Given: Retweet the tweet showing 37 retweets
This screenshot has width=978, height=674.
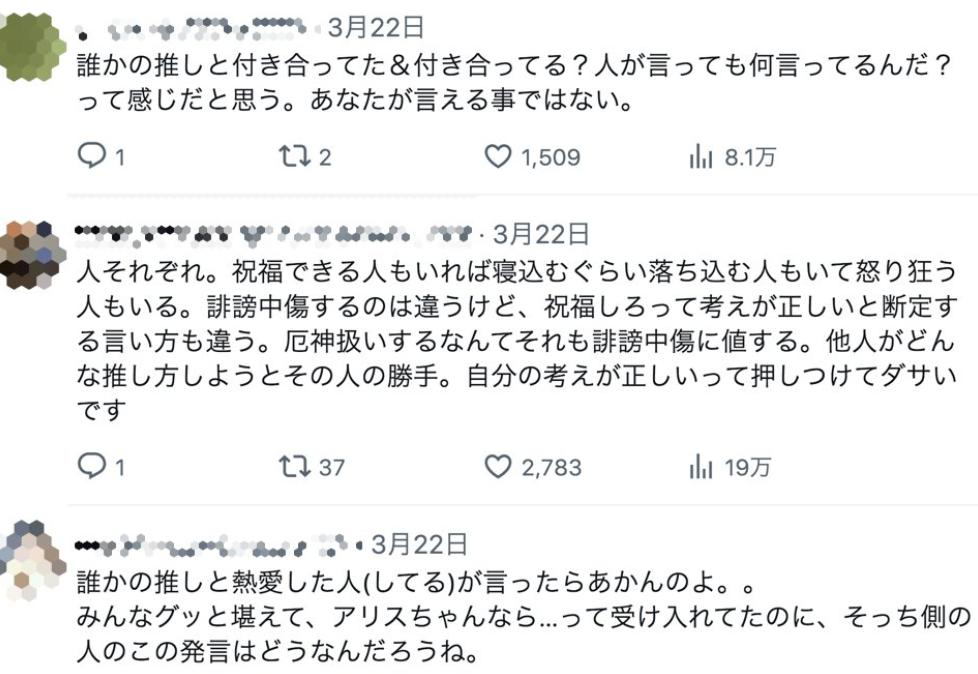Looking at the screenshot, I should [293, 467].
